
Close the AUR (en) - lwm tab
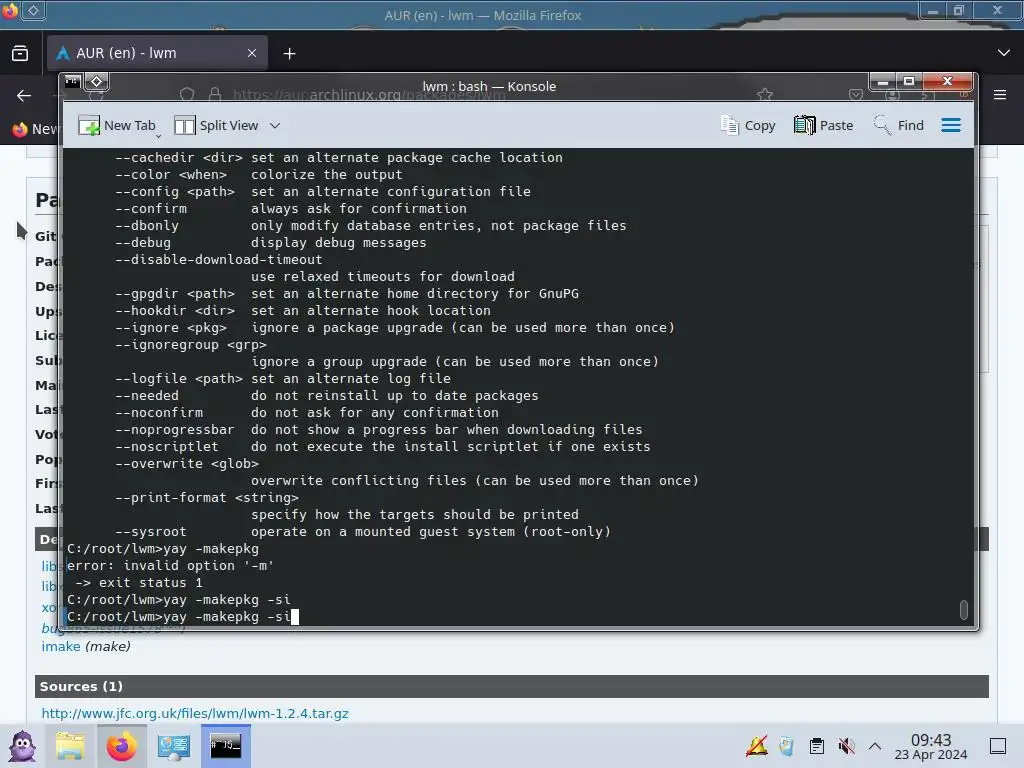[252, 54]
